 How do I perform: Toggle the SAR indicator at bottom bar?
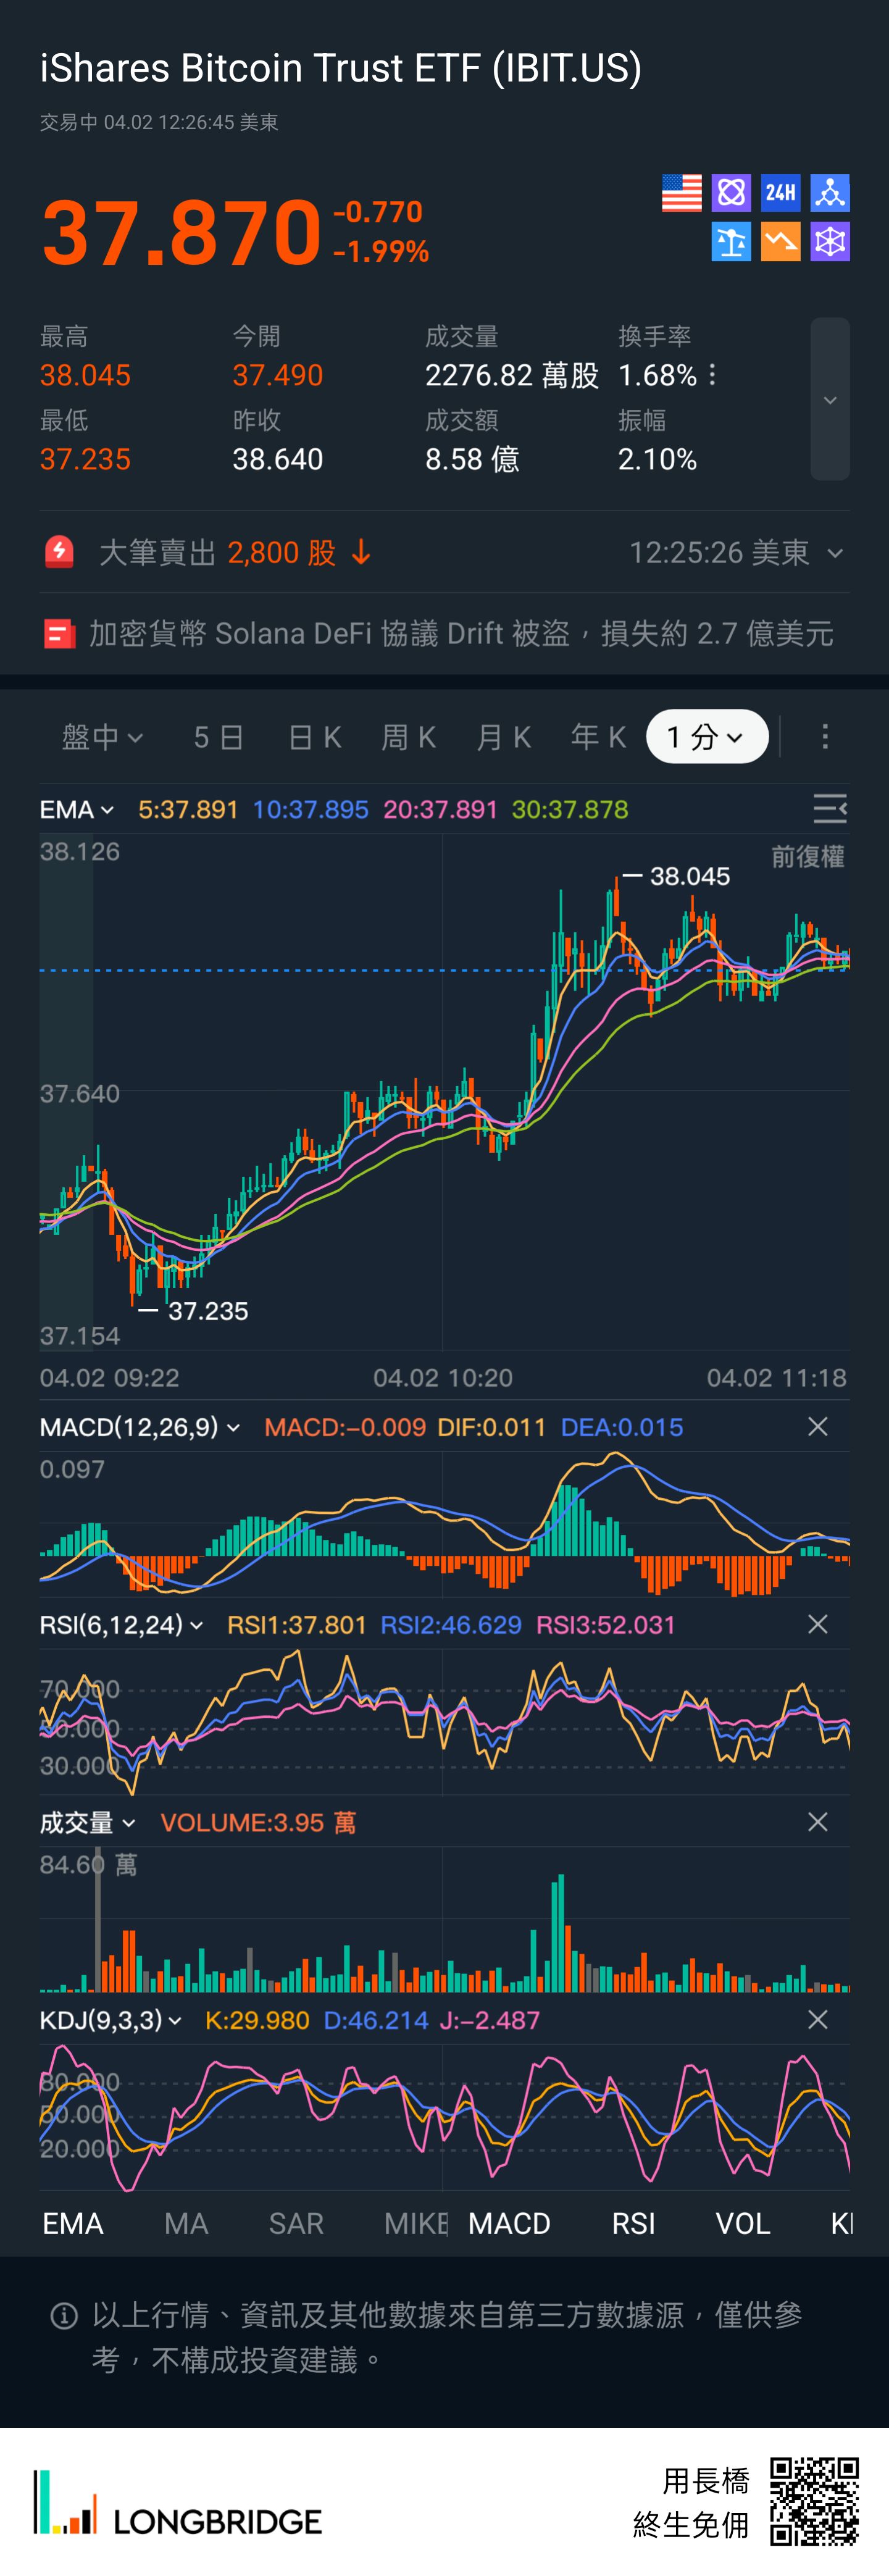tap(296, 2223)
